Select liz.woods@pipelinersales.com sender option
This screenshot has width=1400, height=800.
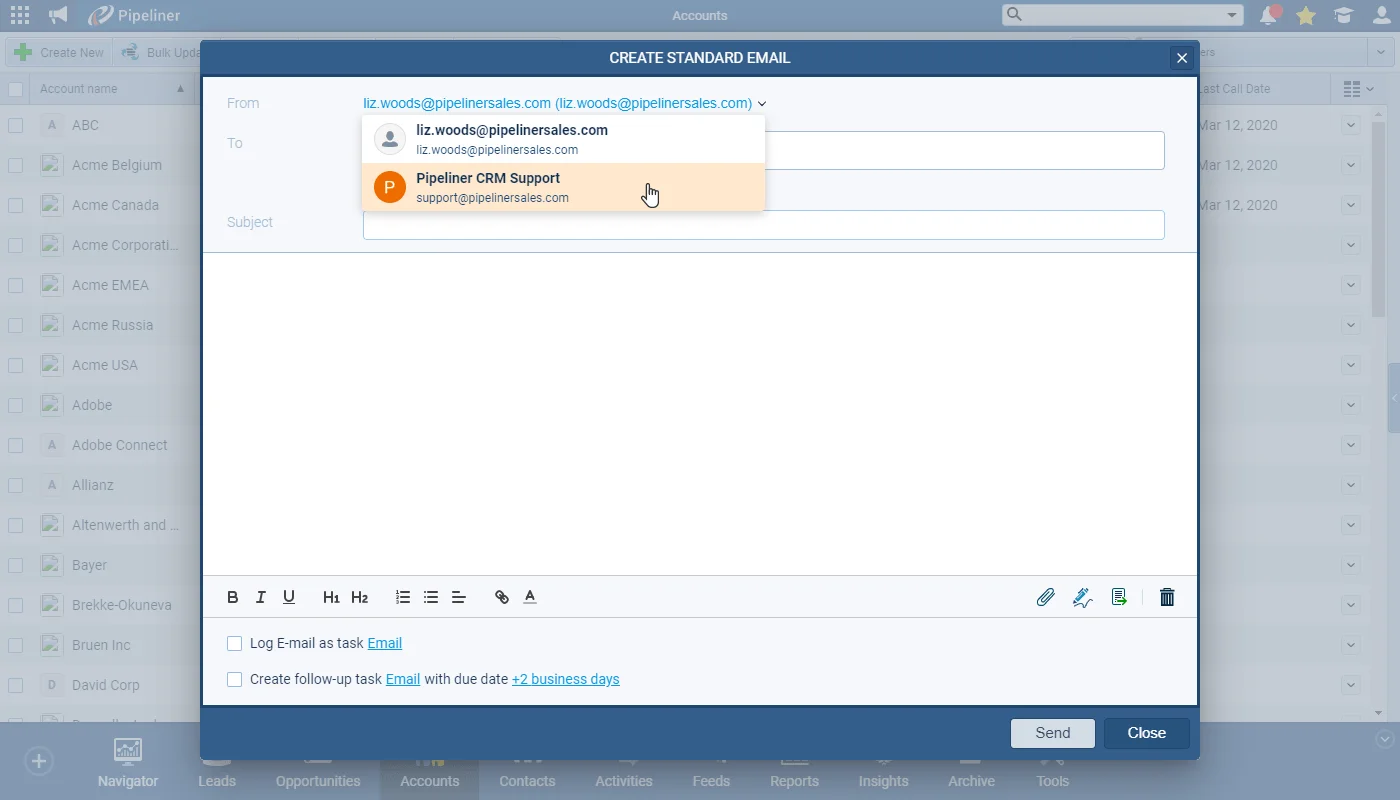click(564, 139)
